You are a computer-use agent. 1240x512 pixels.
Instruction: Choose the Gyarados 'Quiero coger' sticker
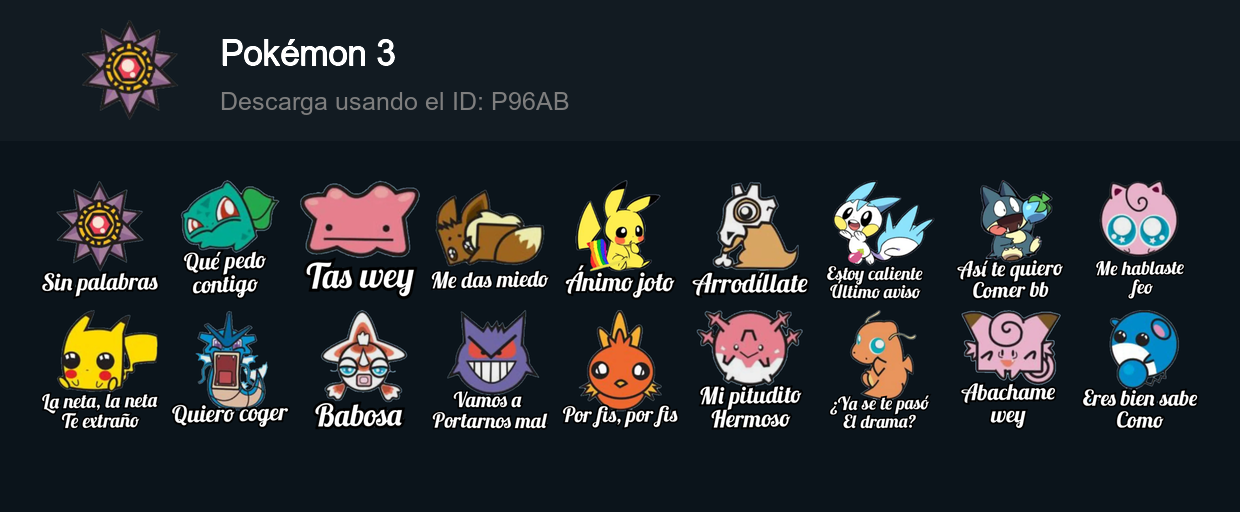click(230, 370)
